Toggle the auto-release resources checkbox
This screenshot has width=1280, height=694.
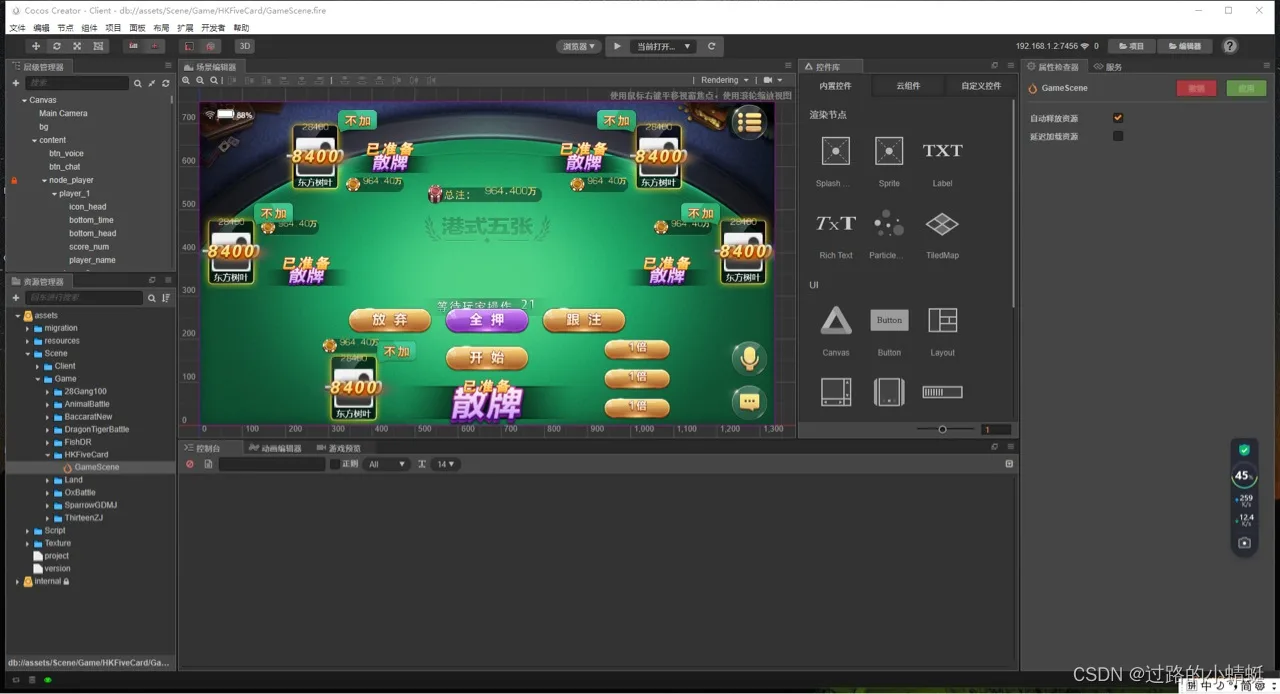tap(1118, 118)
